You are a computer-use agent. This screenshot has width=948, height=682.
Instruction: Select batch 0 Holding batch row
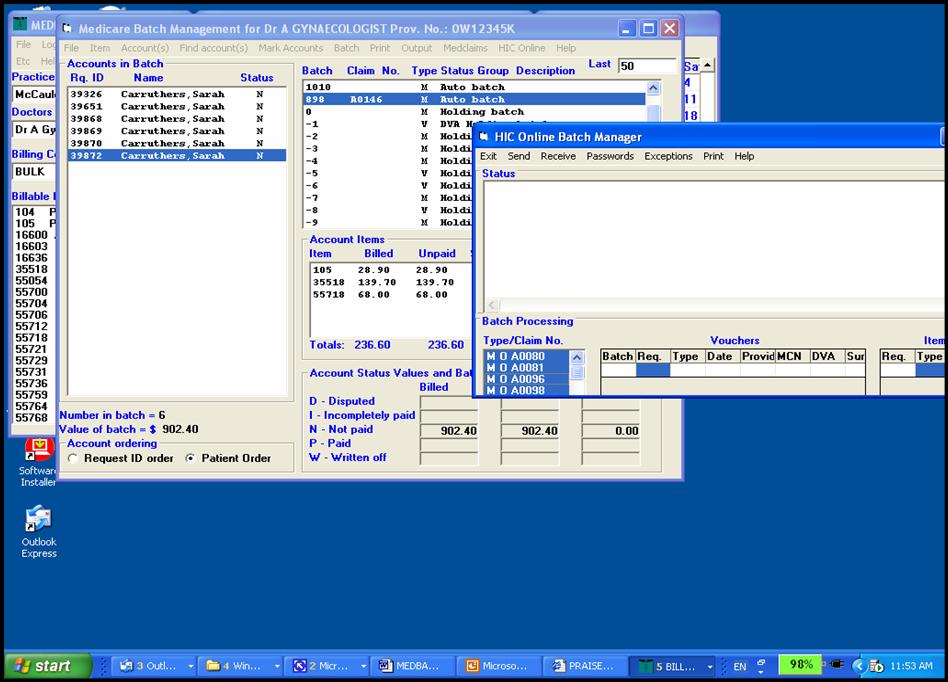(475, 112)
